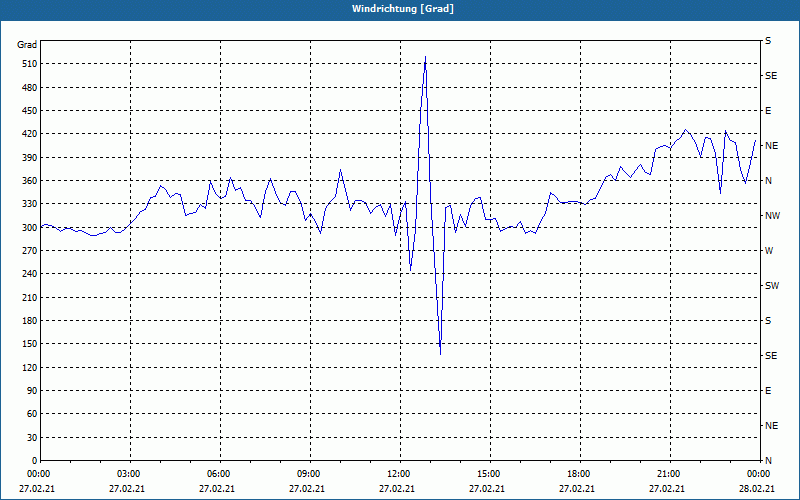The width and height of the screenshot is (800, 500).
Task: Click the left-axis tick label '180'
Action: pos(30,321)
